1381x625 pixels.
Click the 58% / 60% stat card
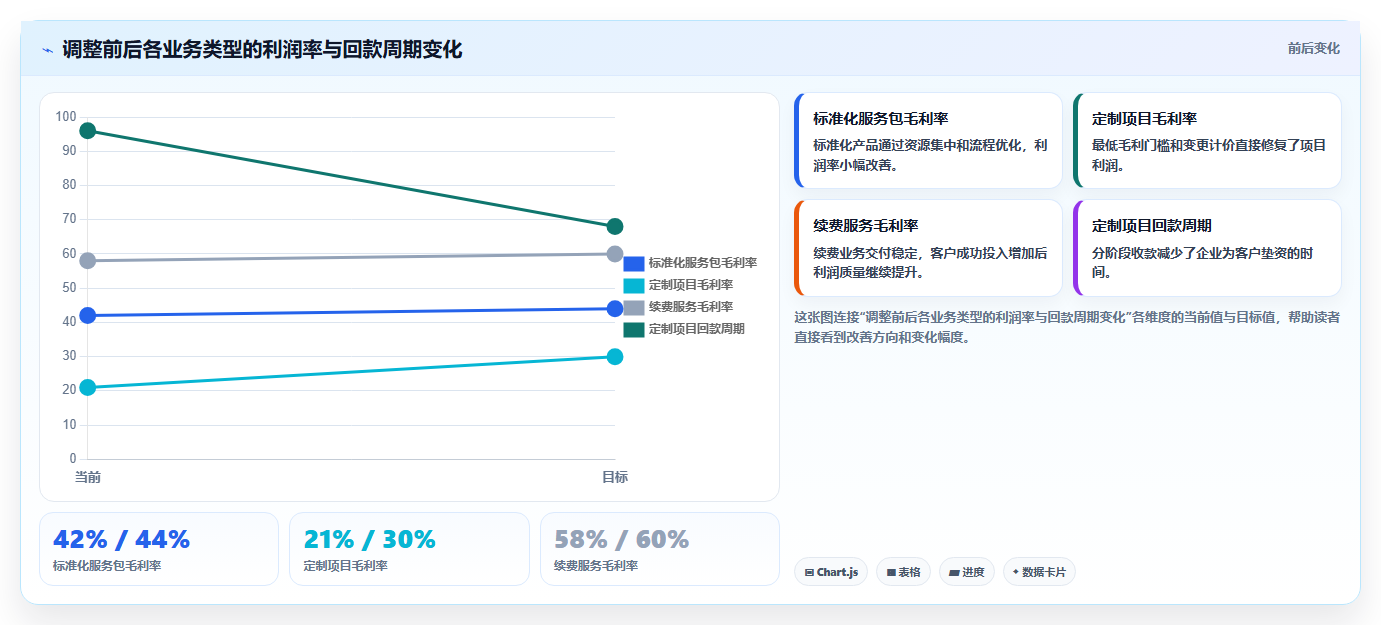[x=660, y=549]
